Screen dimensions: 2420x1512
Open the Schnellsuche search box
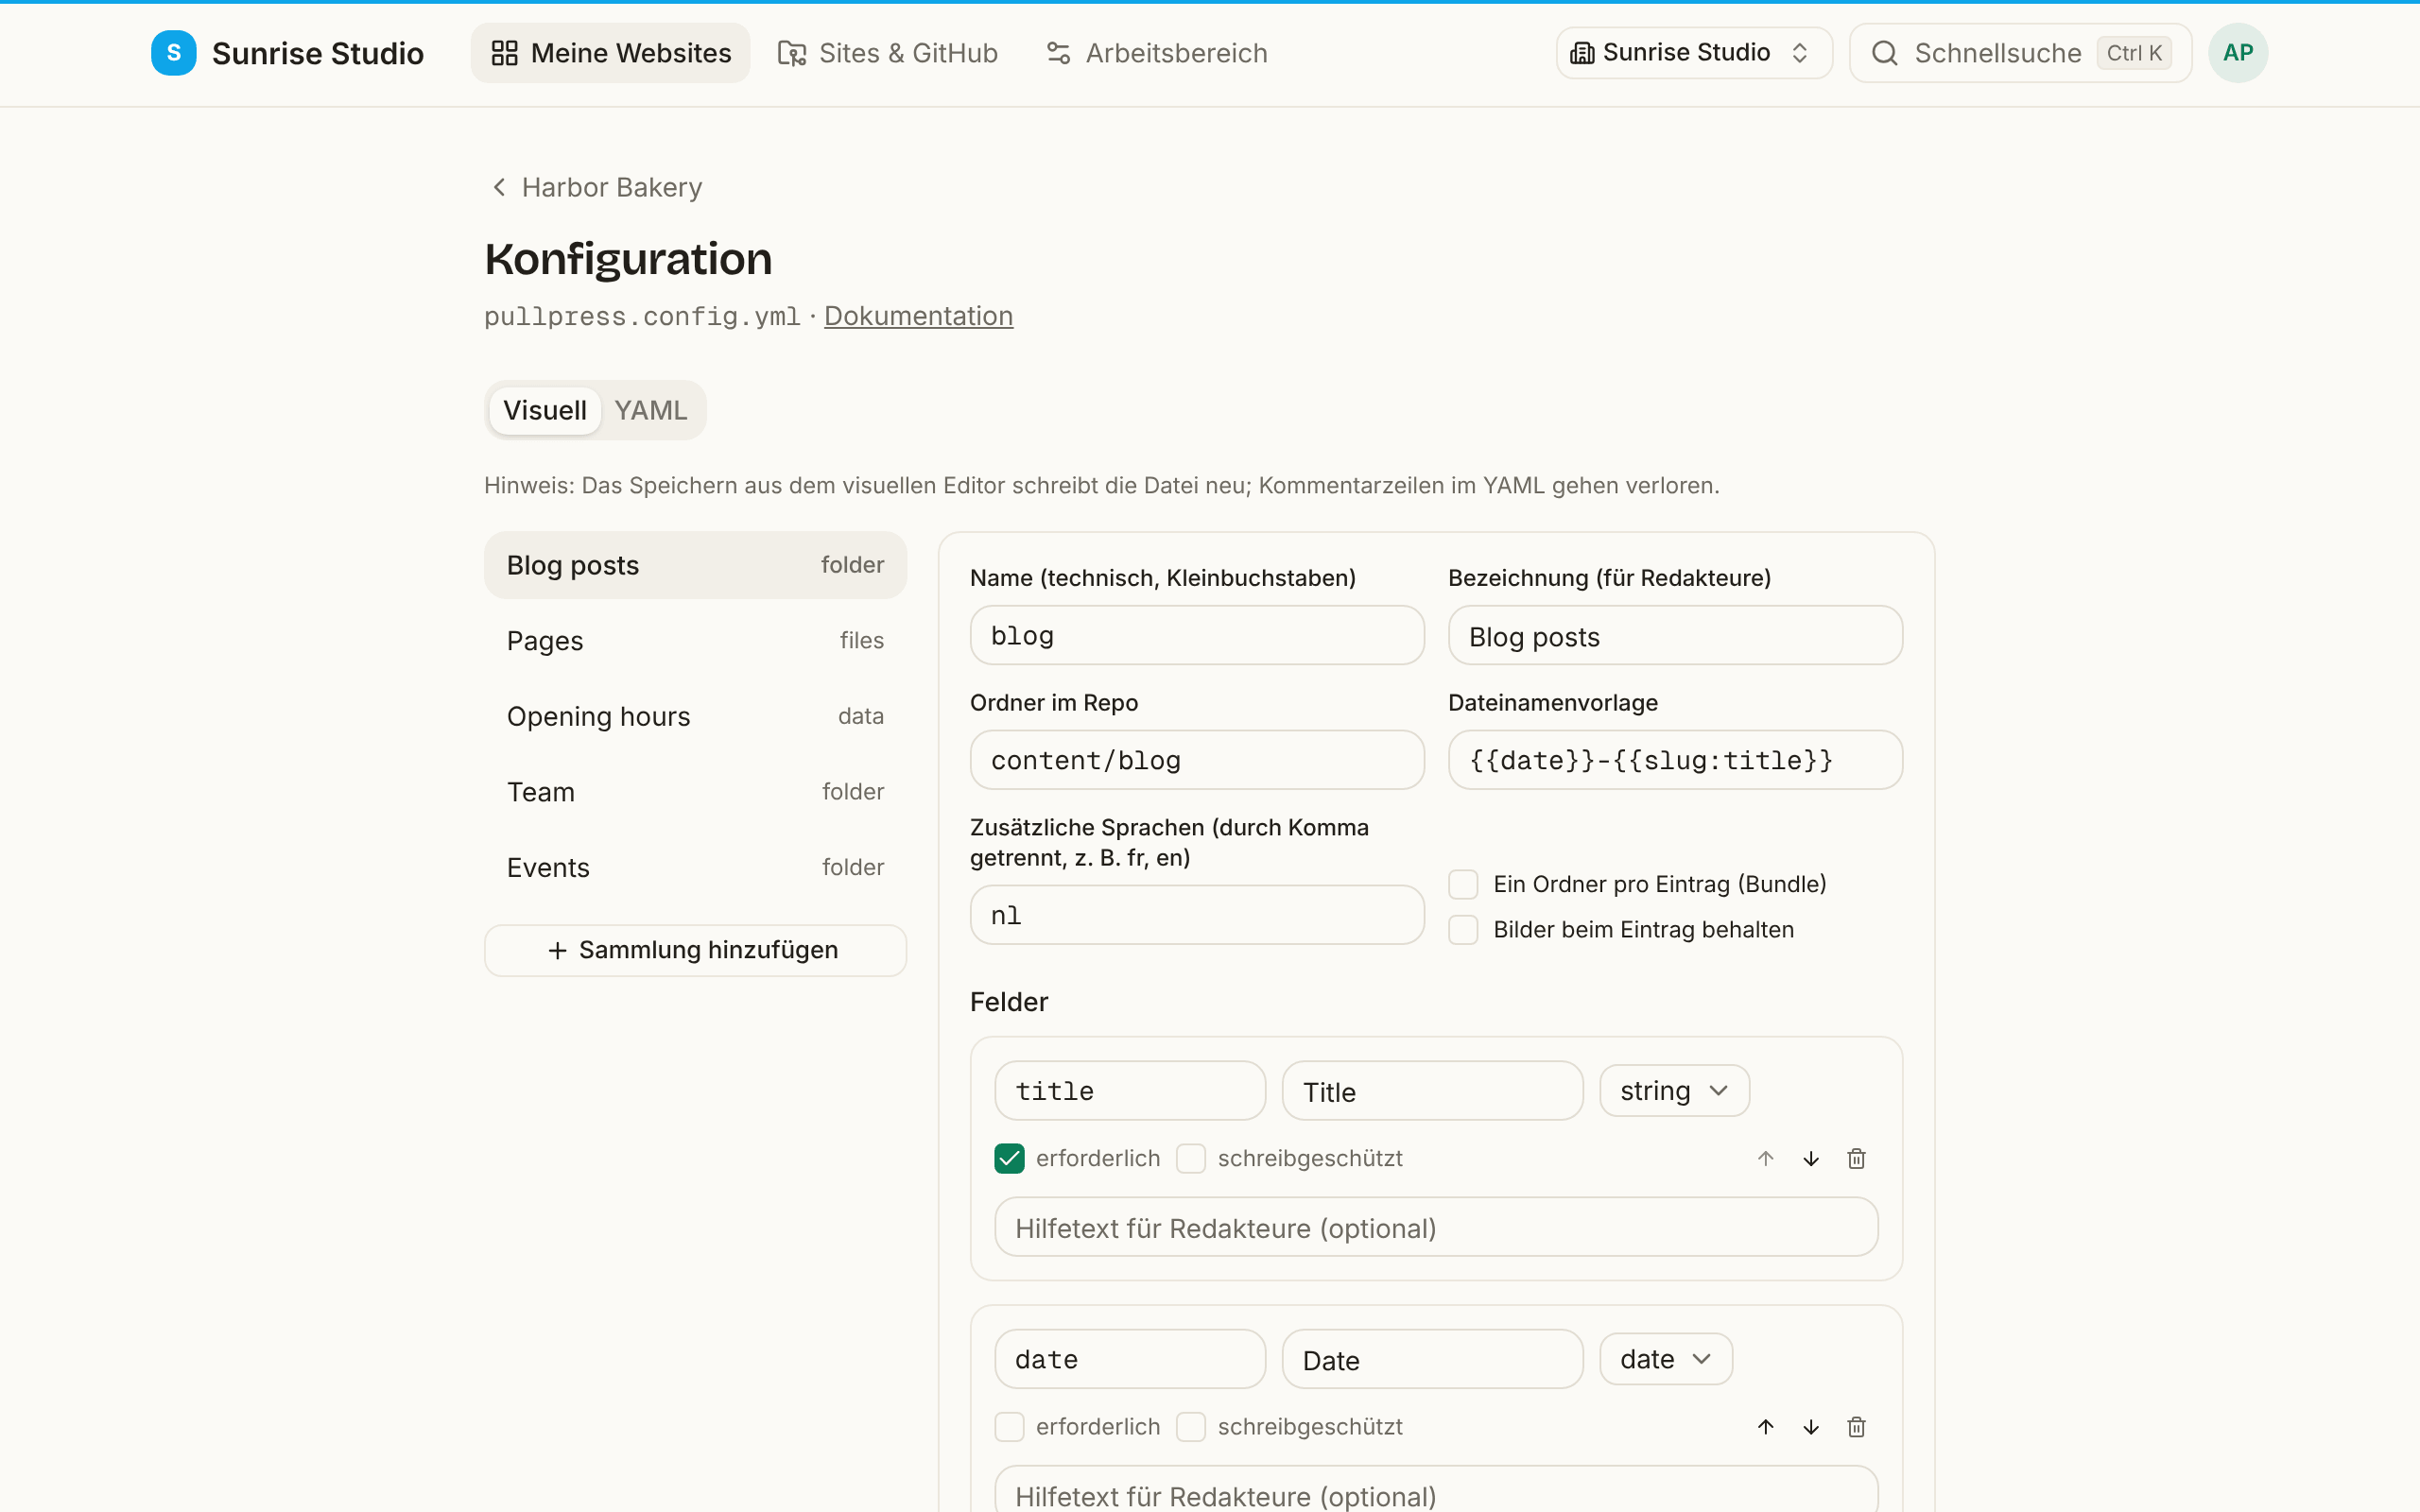click(2020, 53)
